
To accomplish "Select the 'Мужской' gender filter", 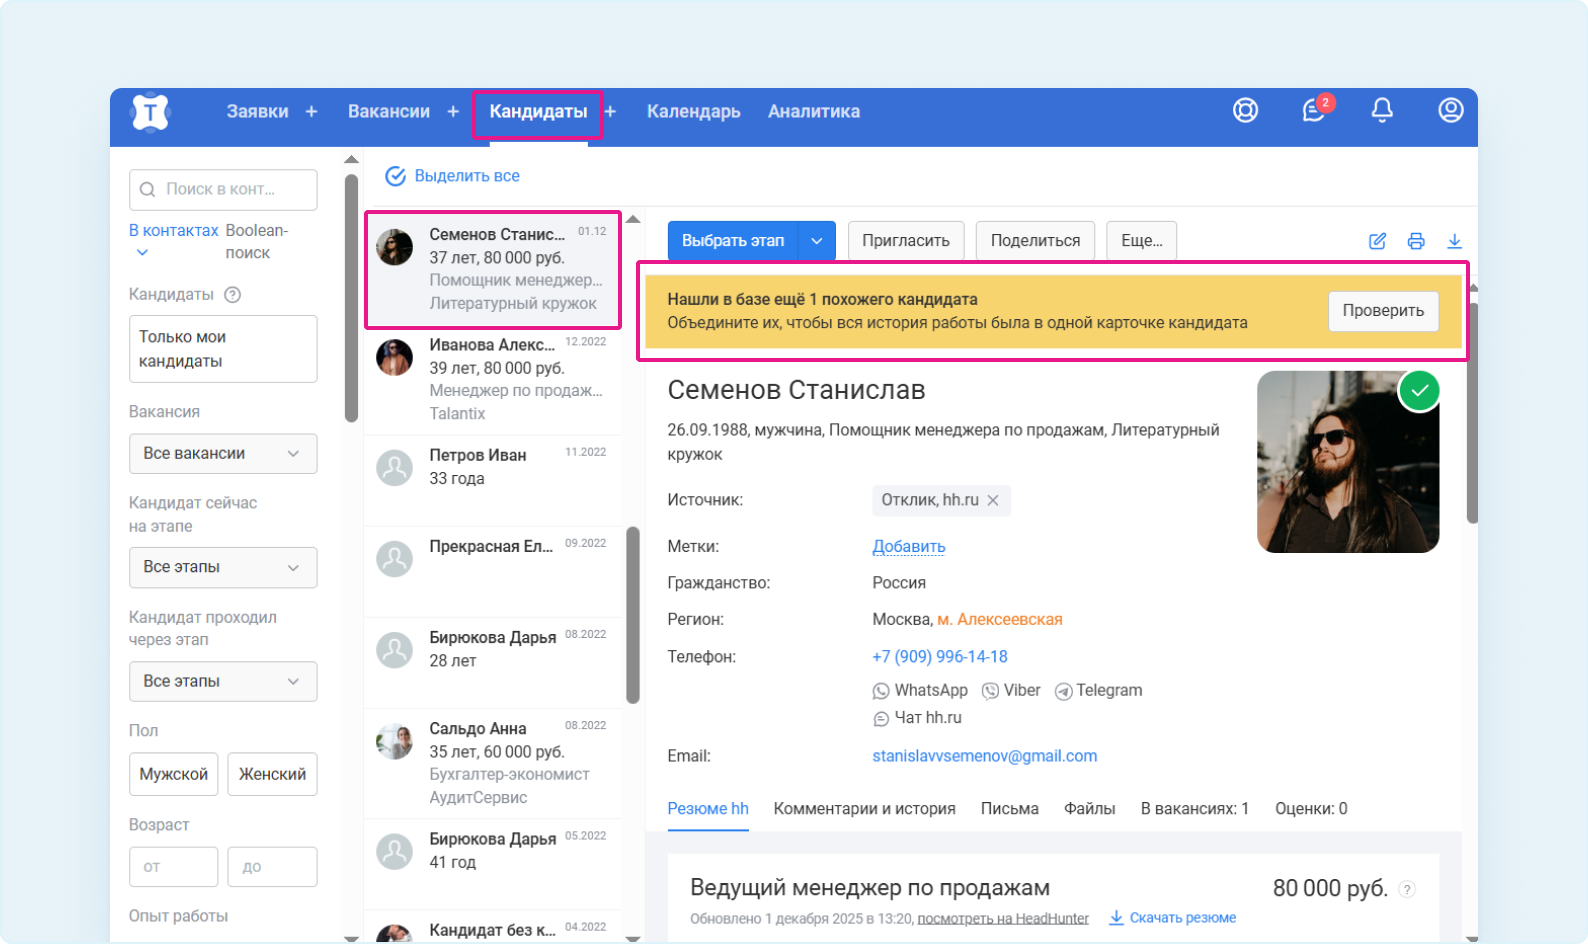I will 173,774.
